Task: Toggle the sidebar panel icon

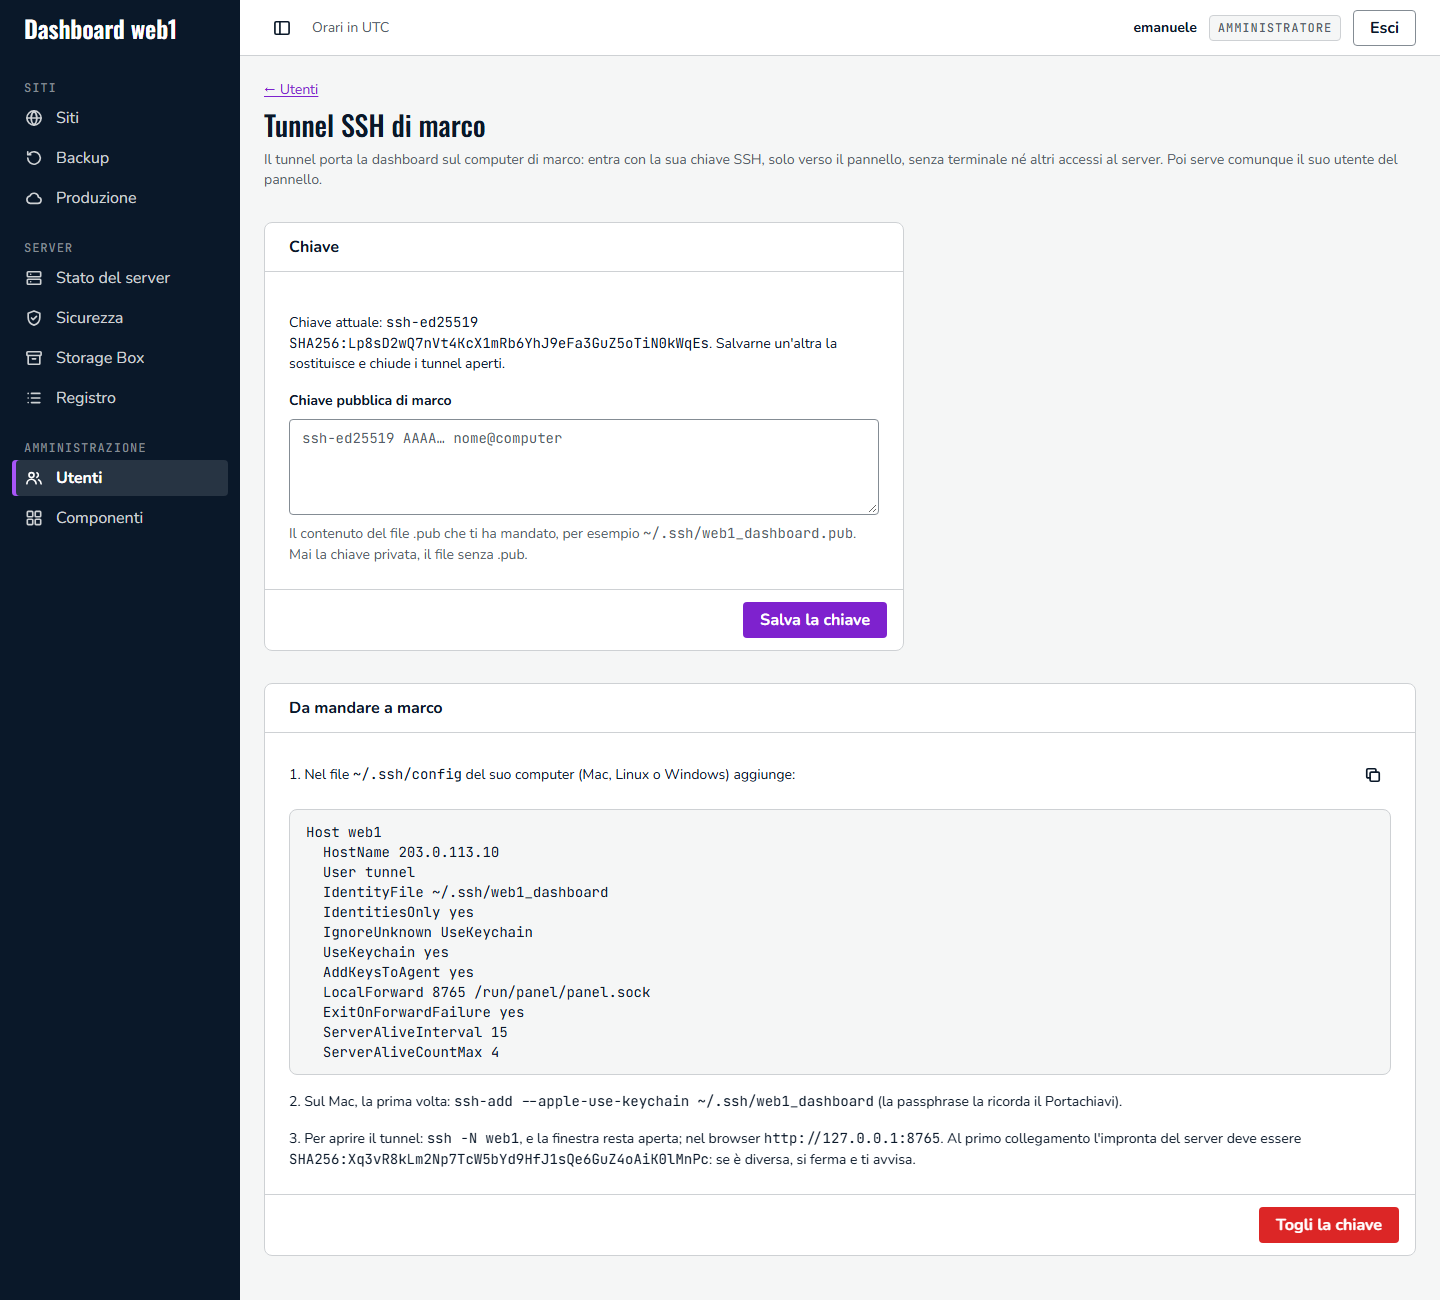Action: tap(282, 28)
